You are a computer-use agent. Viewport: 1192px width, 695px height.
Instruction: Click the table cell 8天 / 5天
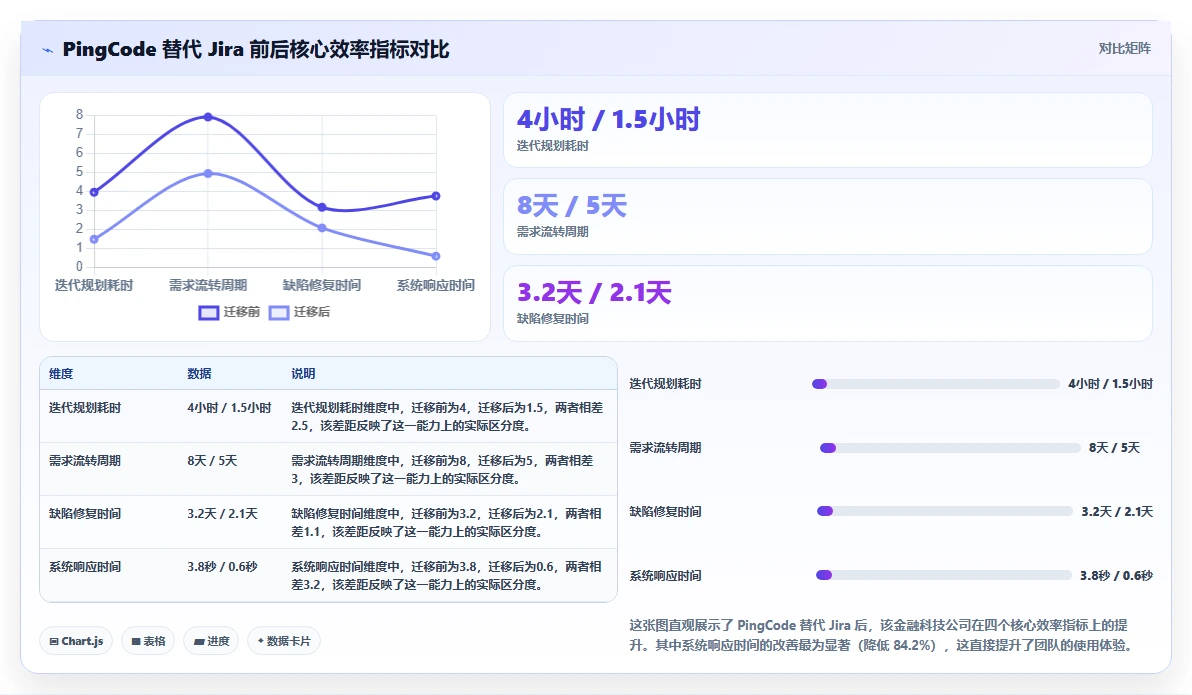[212, 461]
